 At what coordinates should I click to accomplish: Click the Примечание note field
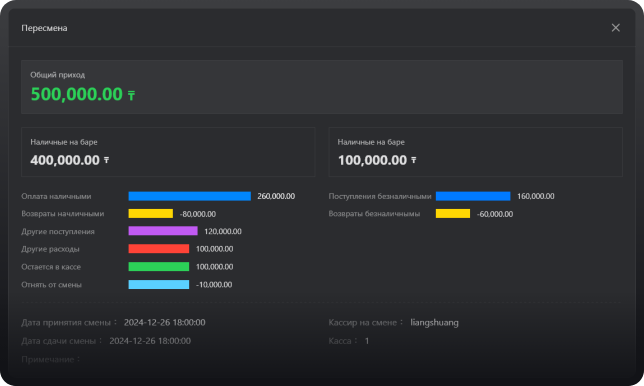tap(51, 359)
